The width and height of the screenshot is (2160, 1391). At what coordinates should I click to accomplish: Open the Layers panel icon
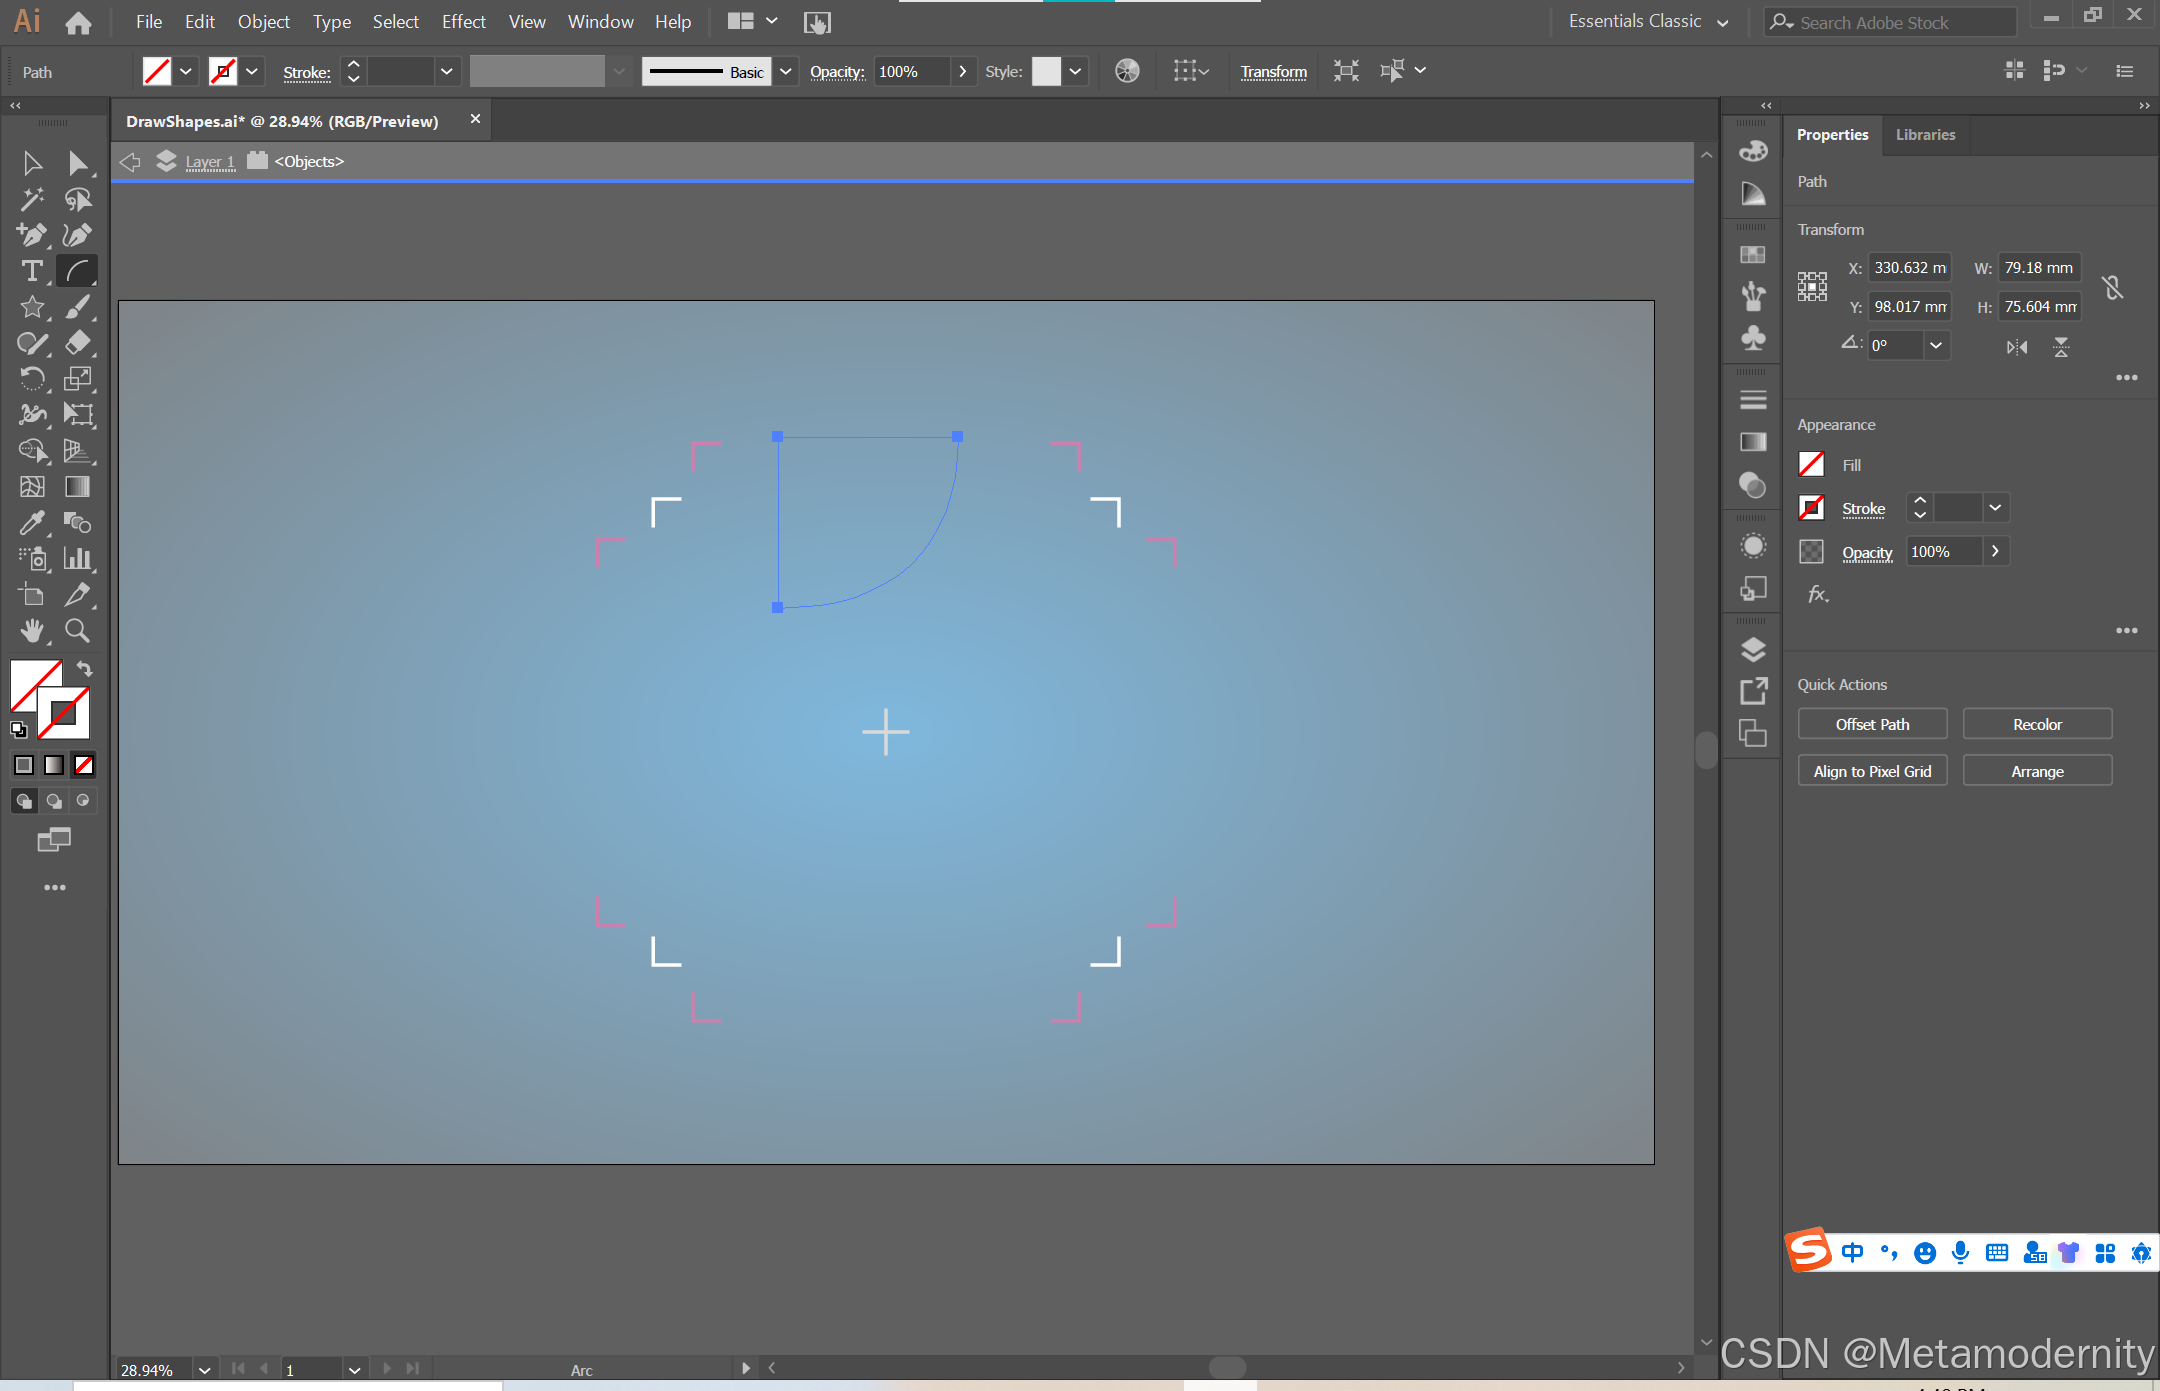1753,650
